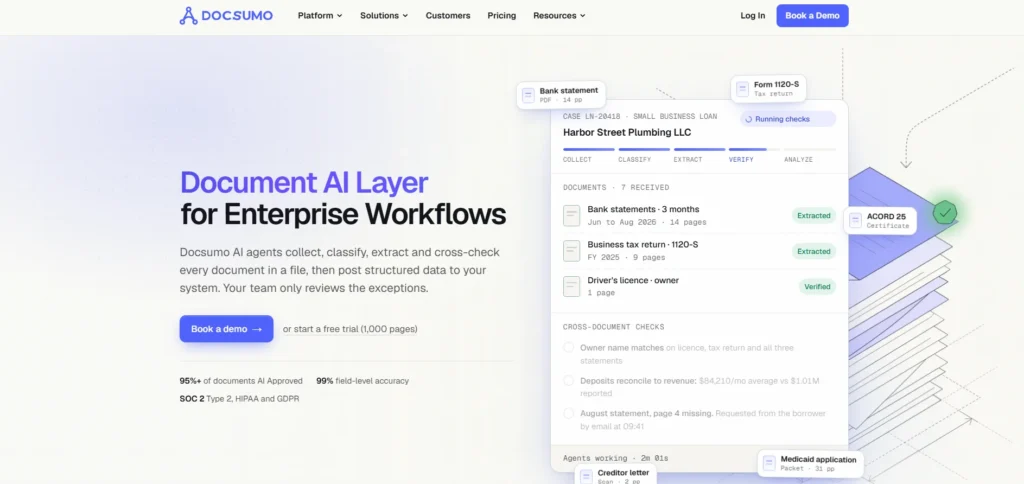Click the DOCUMENTS · 7 RECEIVED heading
This screenshot has width=1024, height=484.
(616, 187)
